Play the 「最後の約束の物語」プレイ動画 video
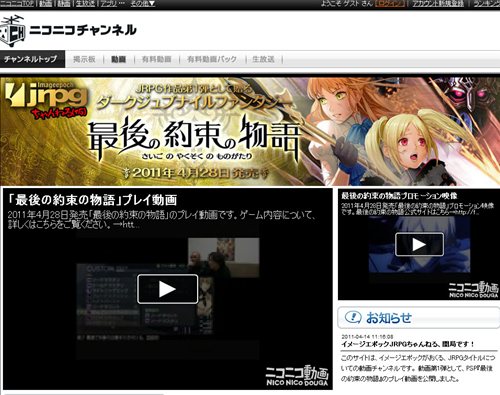Image resolution: width=500 pixels, height=395 pixels. pos(167,289)
